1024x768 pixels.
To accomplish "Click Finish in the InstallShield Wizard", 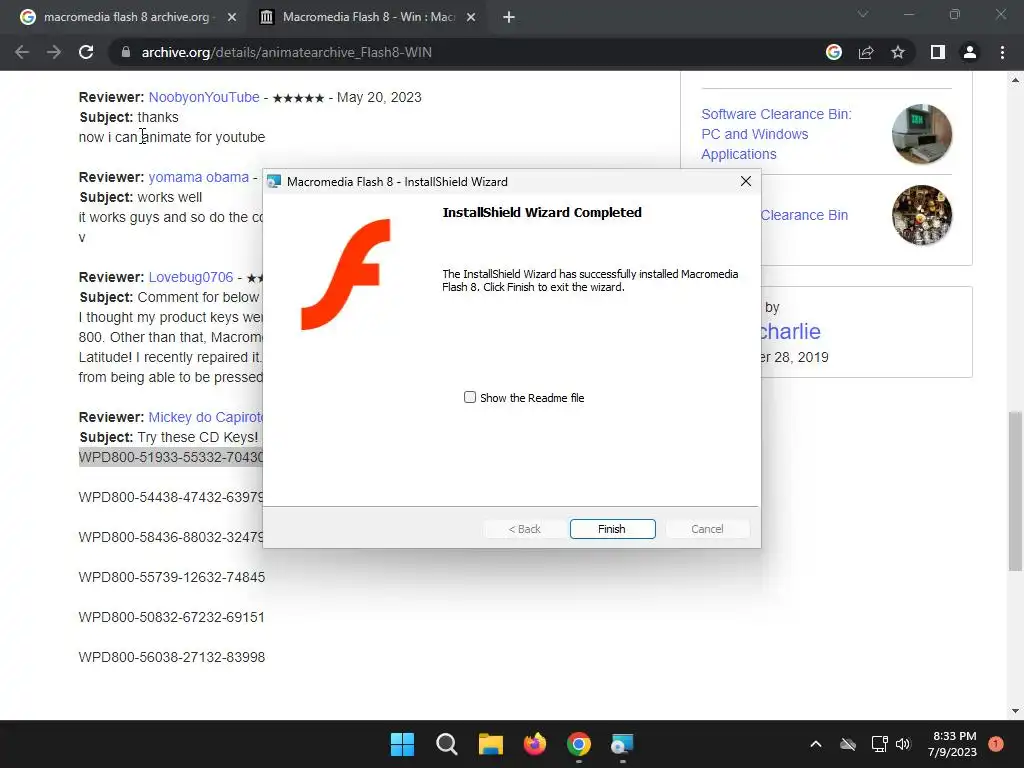I will coord(612,529).
